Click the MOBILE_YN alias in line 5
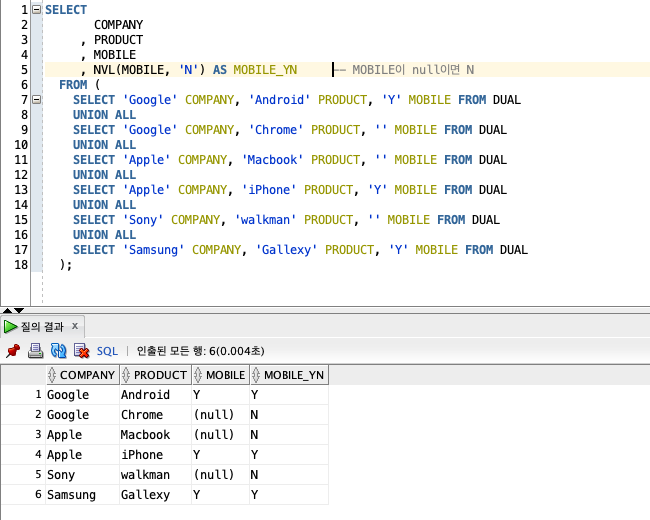This screenshot has height=520, width=650. click(x=265, y=70)
